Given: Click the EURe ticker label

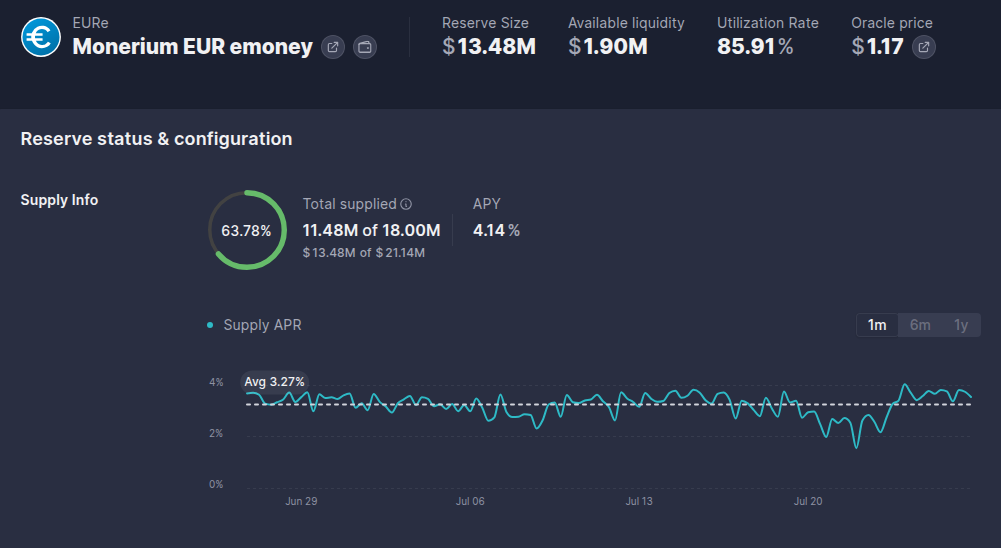Looking at the screenshot, I should point(91,23).
